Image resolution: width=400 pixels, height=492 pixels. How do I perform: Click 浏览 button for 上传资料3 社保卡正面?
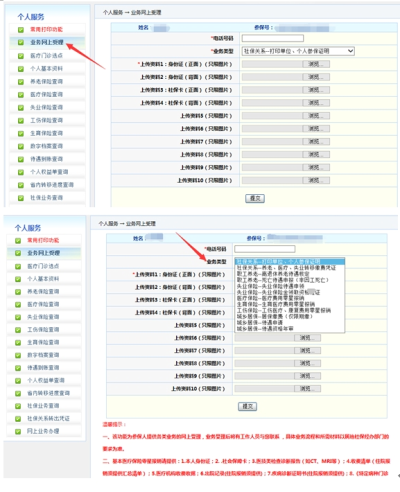[316, 90]
